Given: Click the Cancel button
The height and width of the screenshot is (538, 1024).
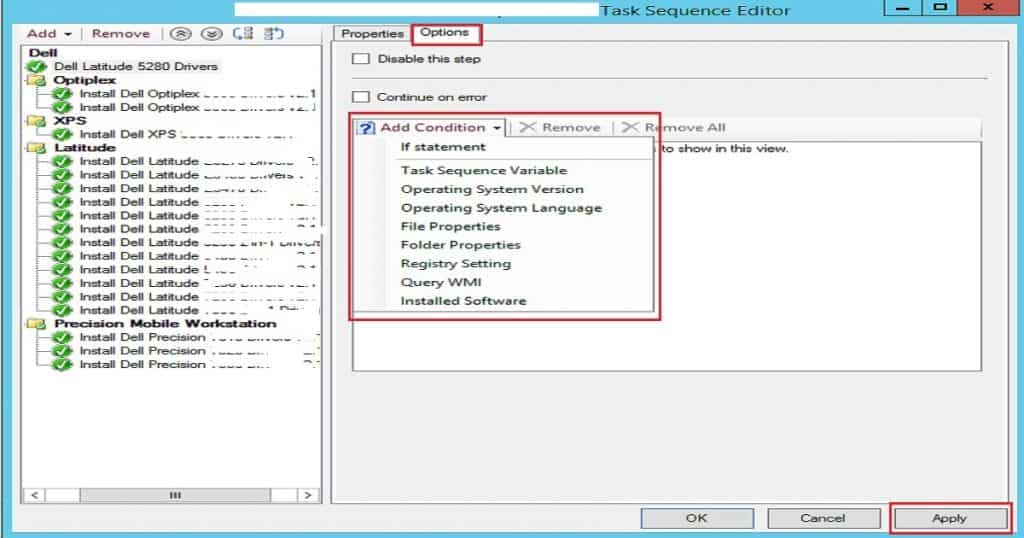Looking at the screenshot, I should [x=823, y=518].
